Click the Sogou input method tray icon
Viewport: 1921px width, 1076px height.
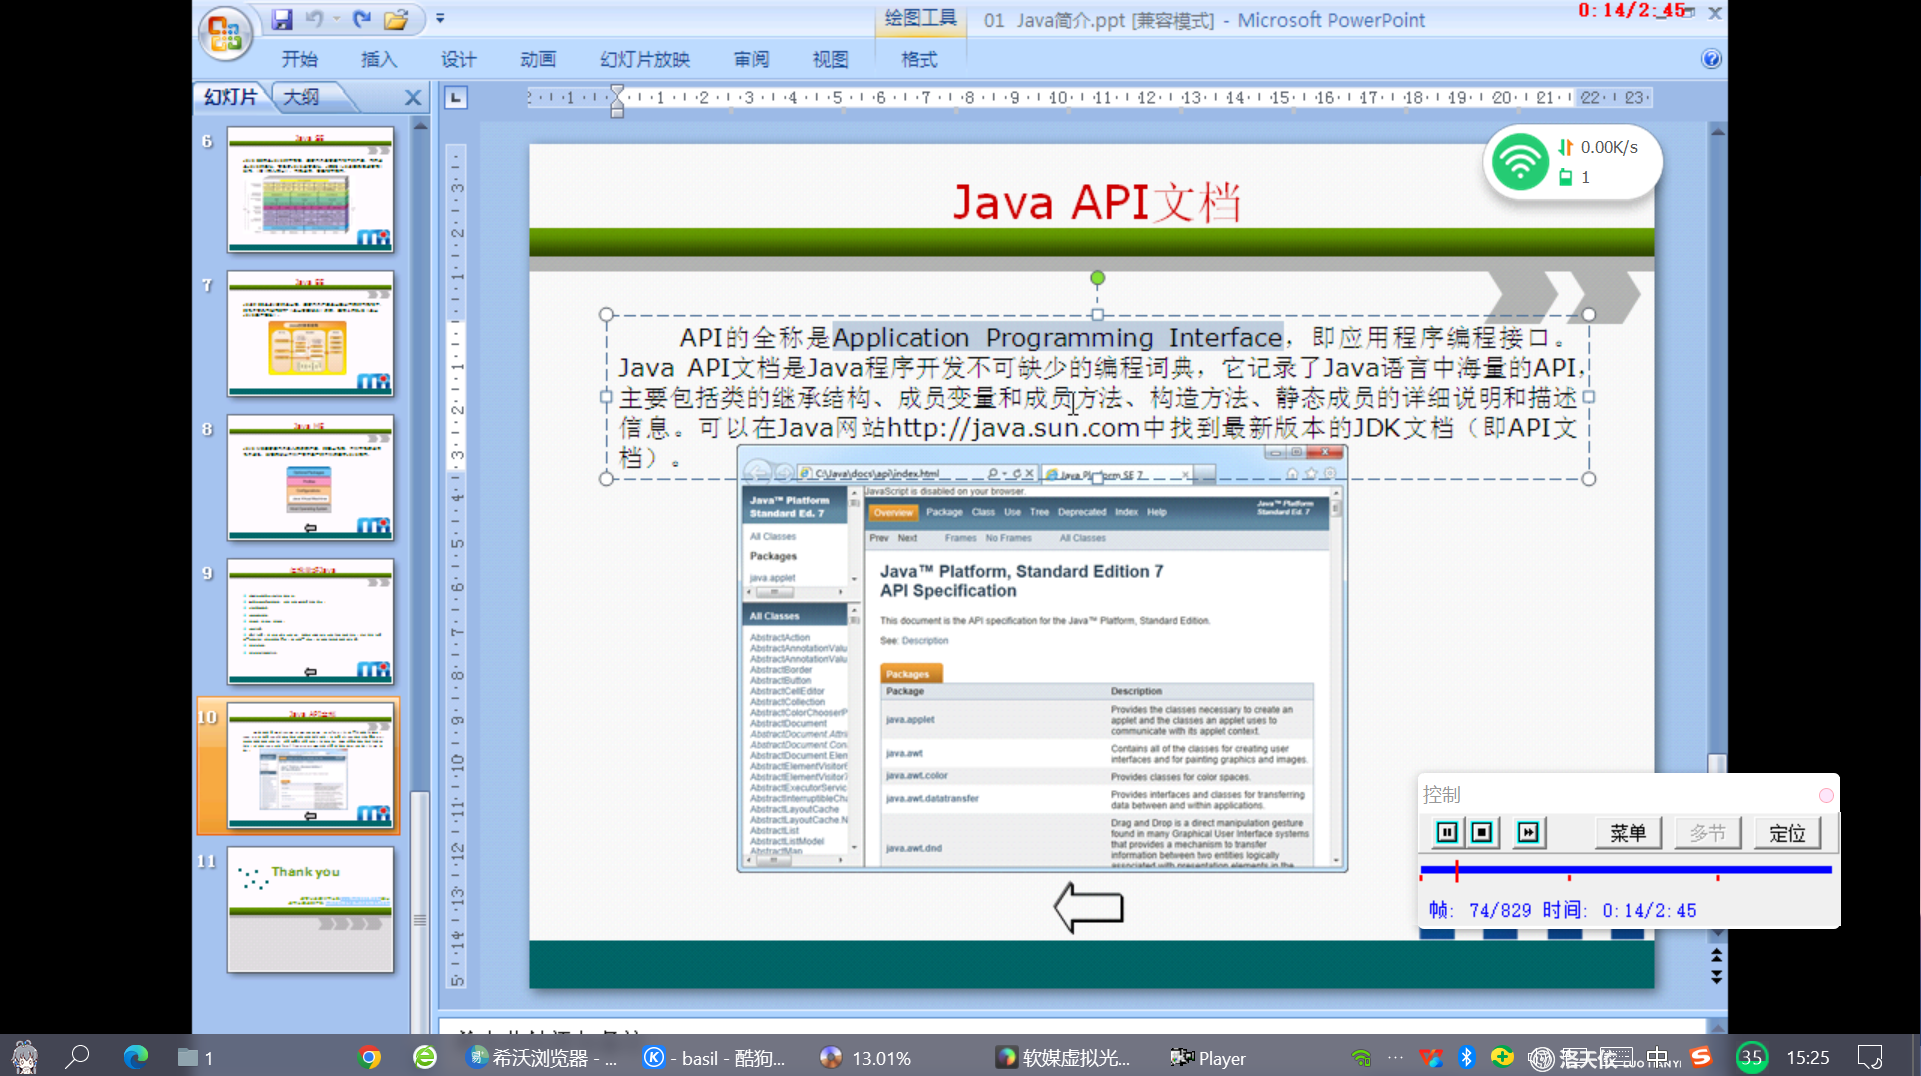(1701, 1057)
